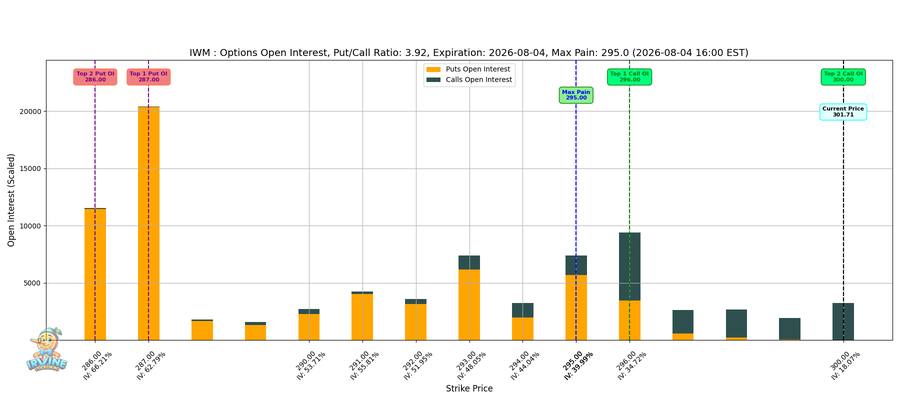Select the 'Puts Open Interest' legend label

(478, 69)
